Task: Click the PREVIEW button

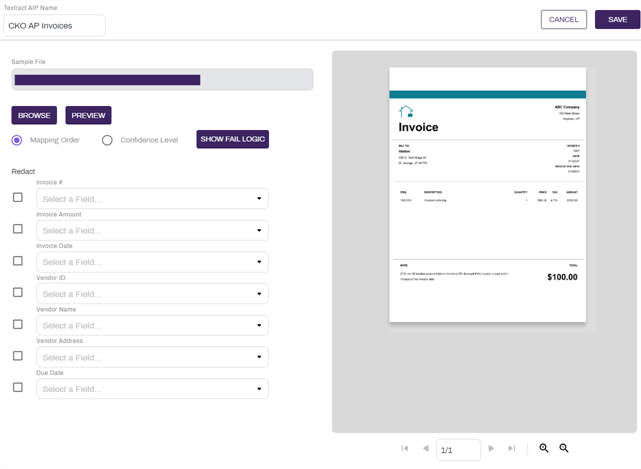Action: 88,115
